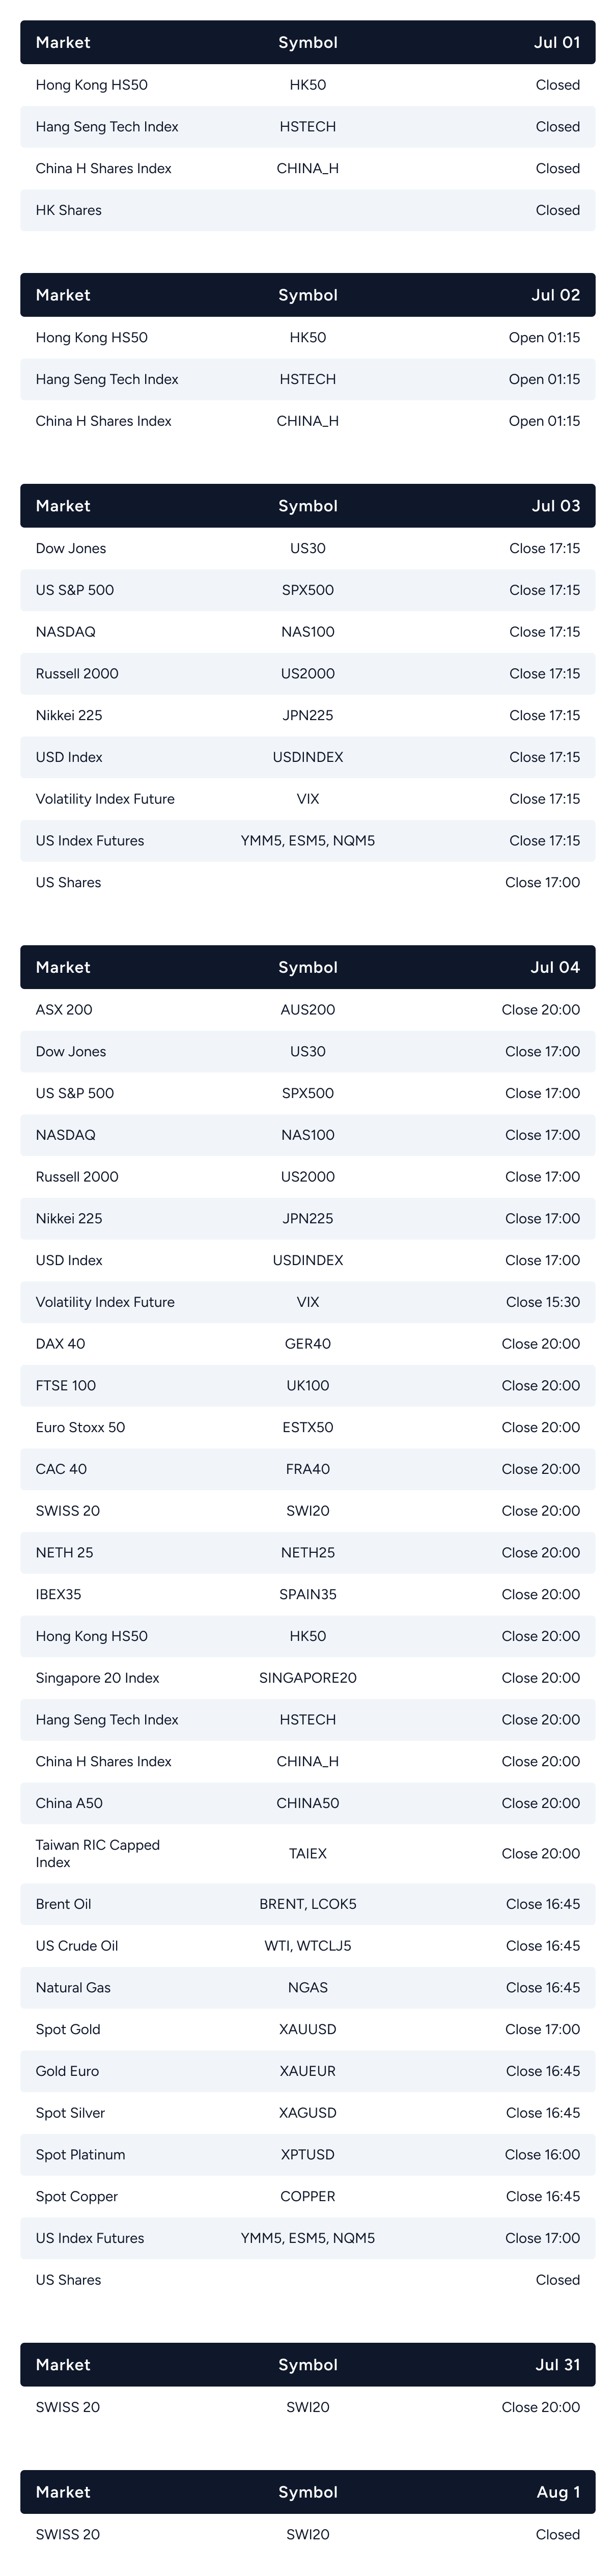Click the AUS200 symbol
The image size is (616, 2576).
click(308, 1010)
